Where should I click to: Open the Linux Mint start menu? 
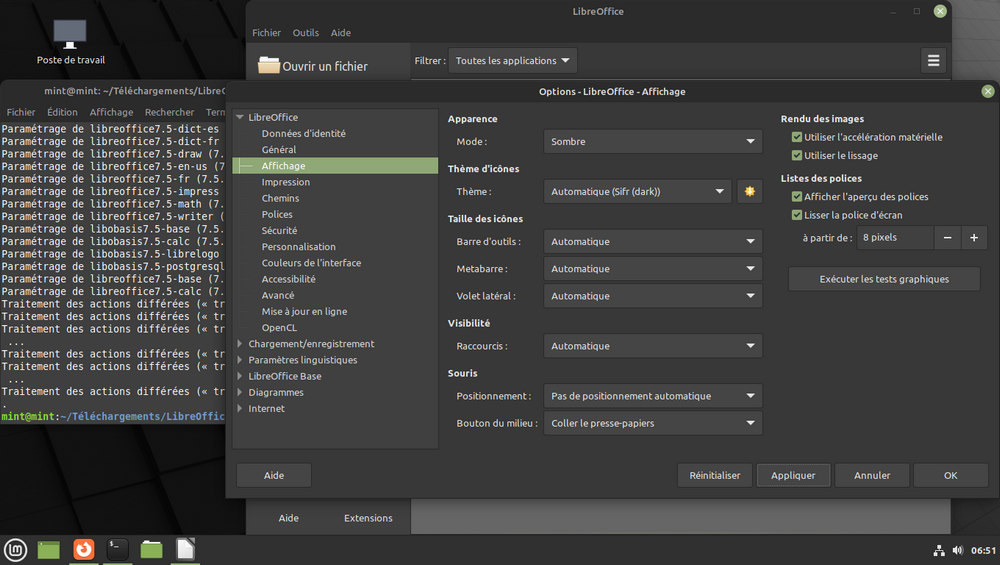pos(15,549)
